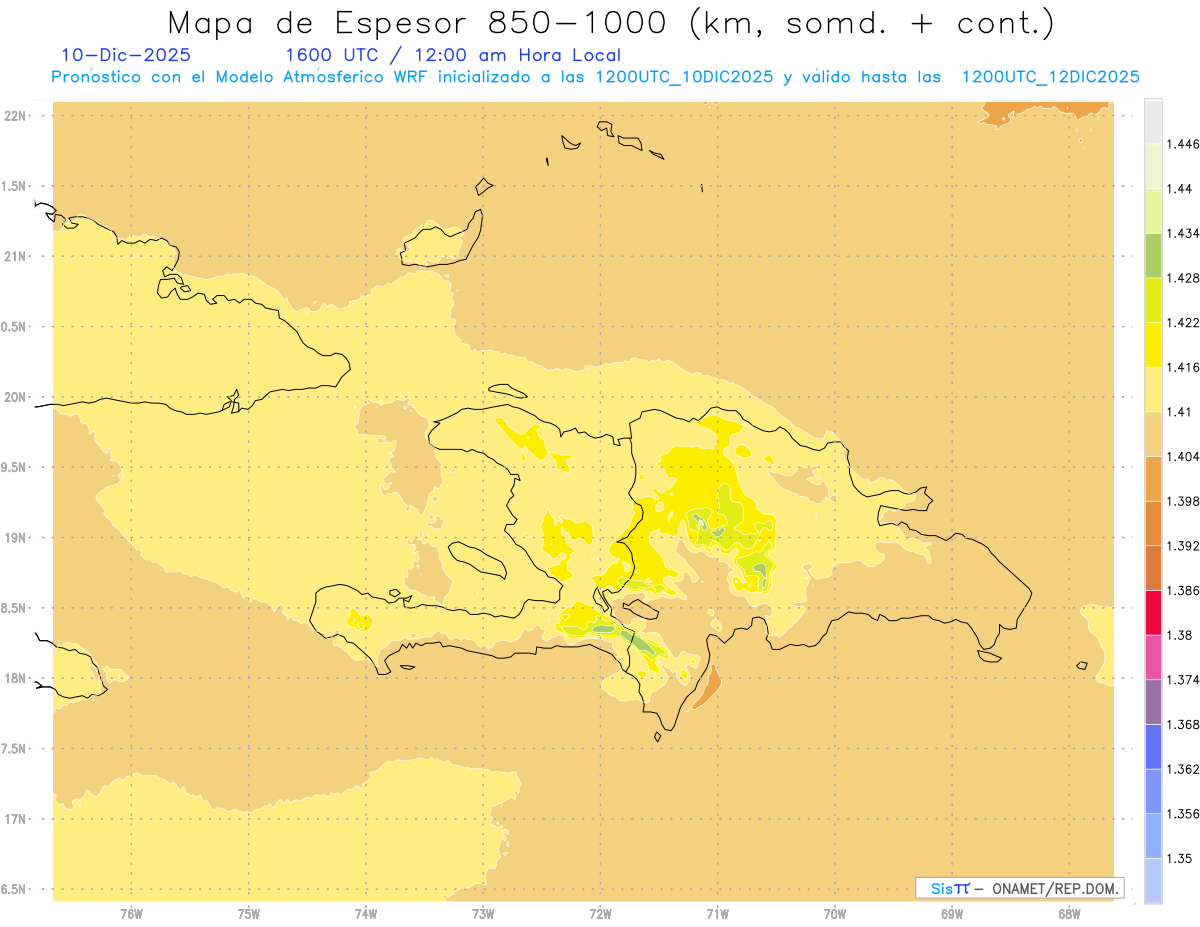Select the legend value '1.398'

point(1184,501)
